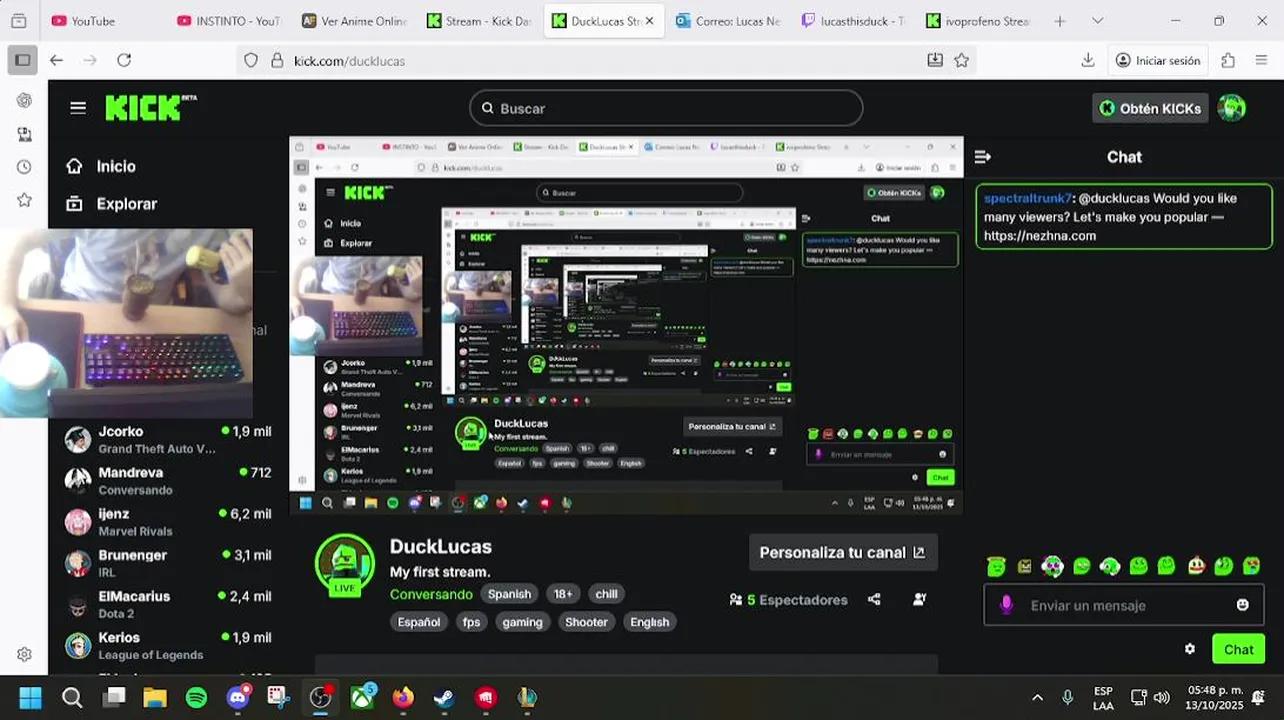Click the Buscar search field
This screenshot has width=1284, height=720.
click(x=666, y=108)
